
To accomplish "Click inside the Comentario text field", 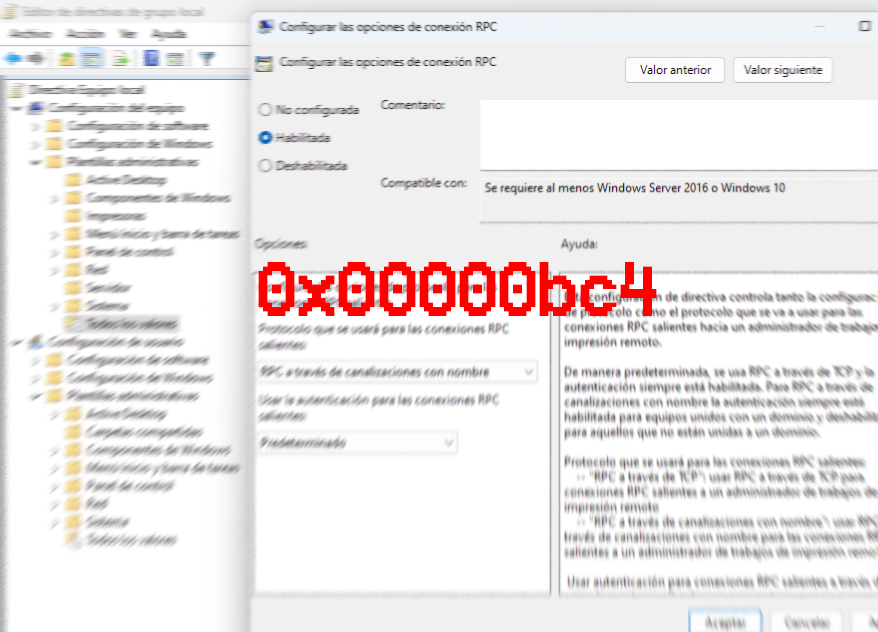I will pyautogui.click(x=670, y=130).
